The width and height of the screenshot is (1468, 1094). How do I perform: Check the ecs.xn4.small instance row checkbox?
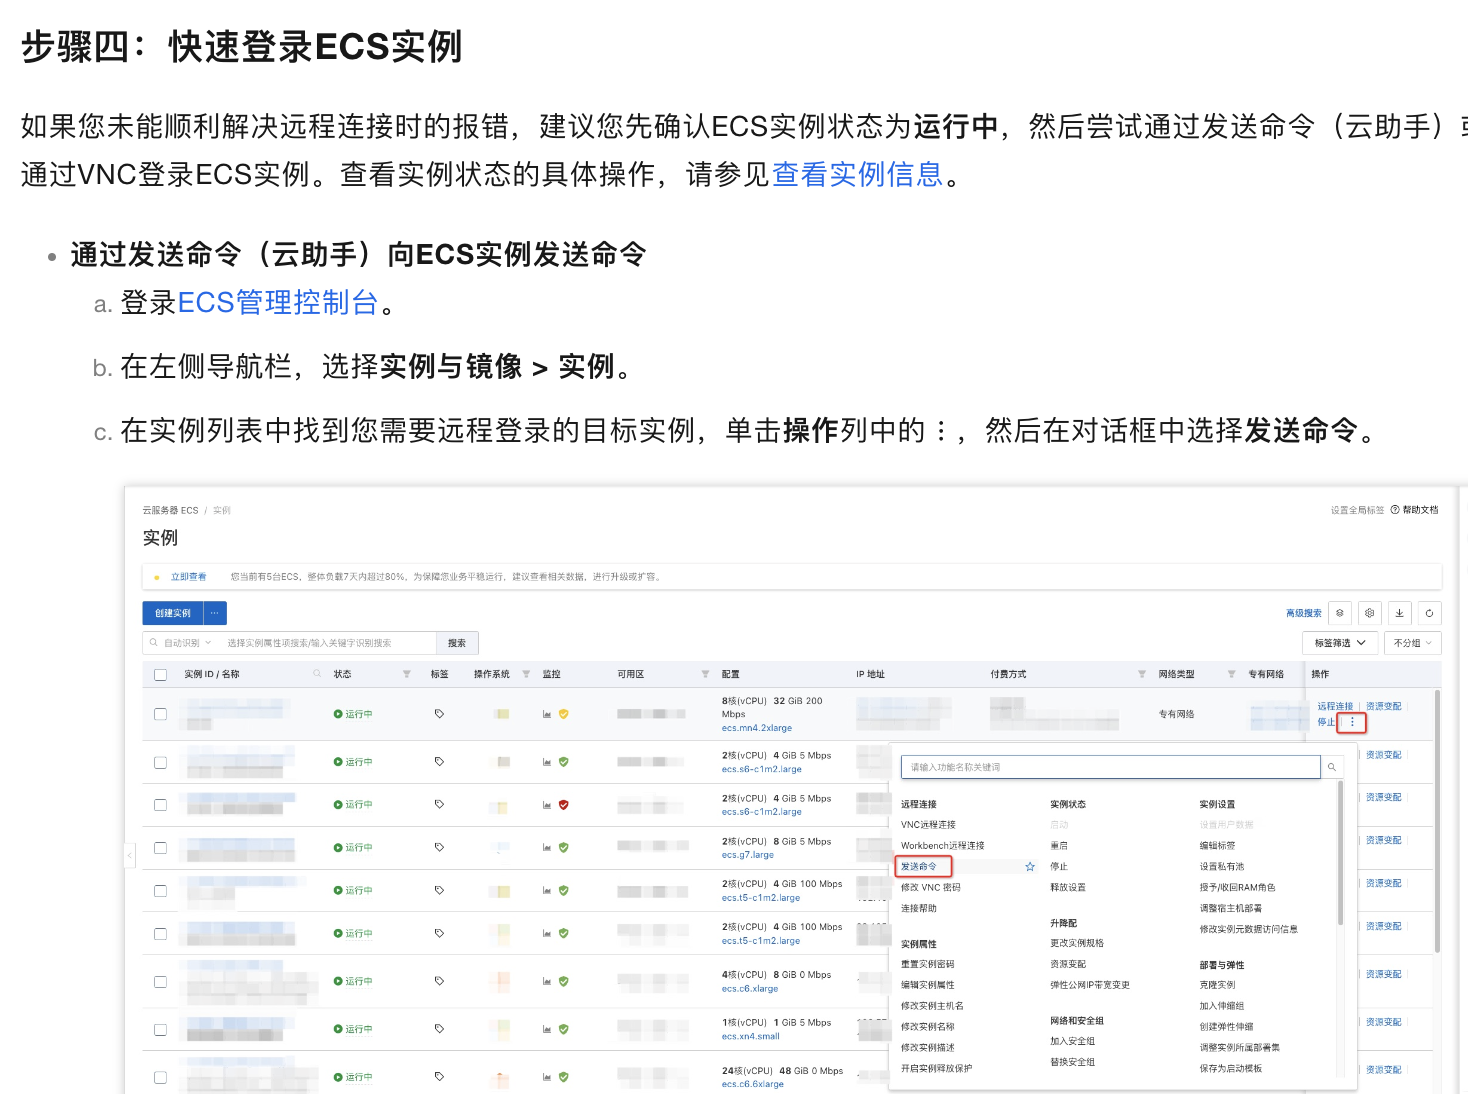coord(160,1029)
